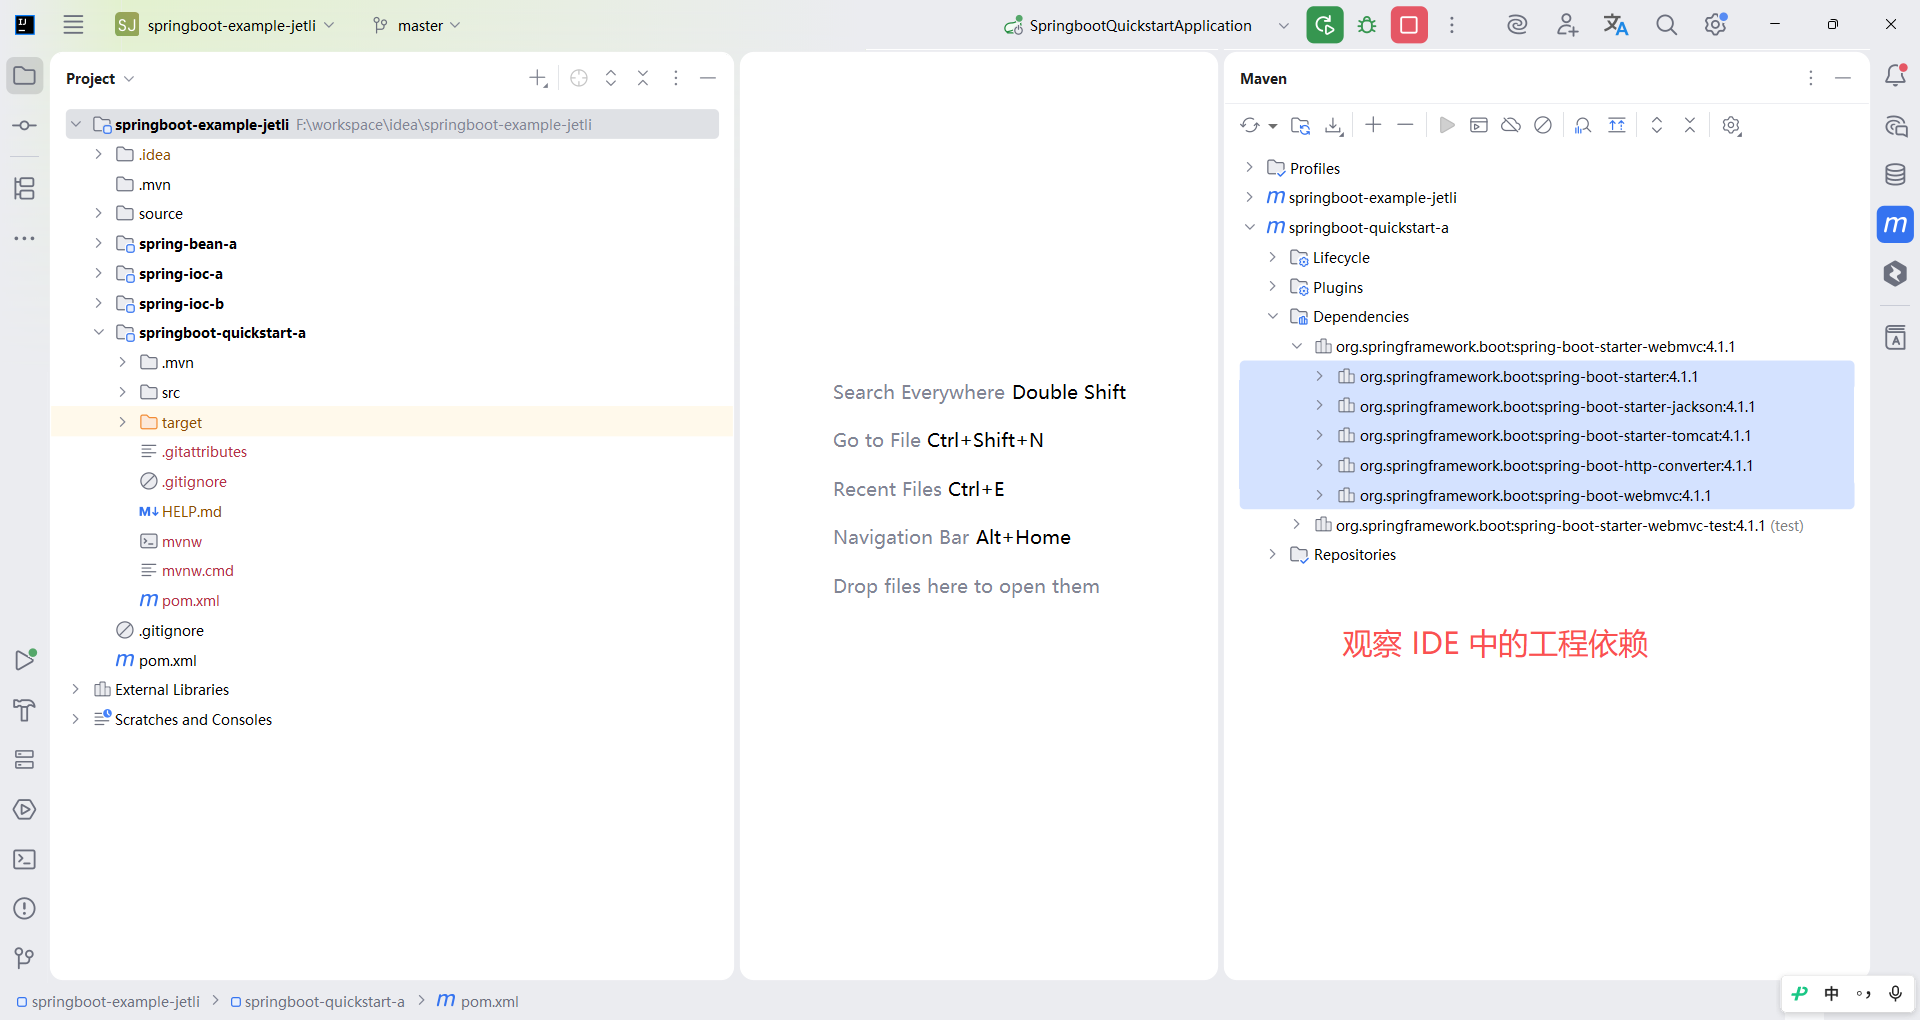
Task: Select mvnw.cmd file
Action: pyautogui.click(x=197, y=570)
